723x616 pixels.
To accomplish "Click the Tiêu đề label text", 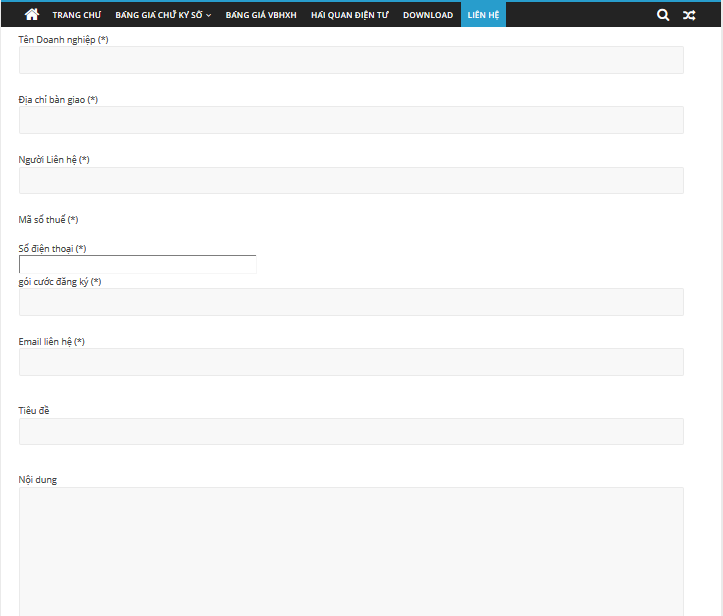I will click(x=35, y=410).
